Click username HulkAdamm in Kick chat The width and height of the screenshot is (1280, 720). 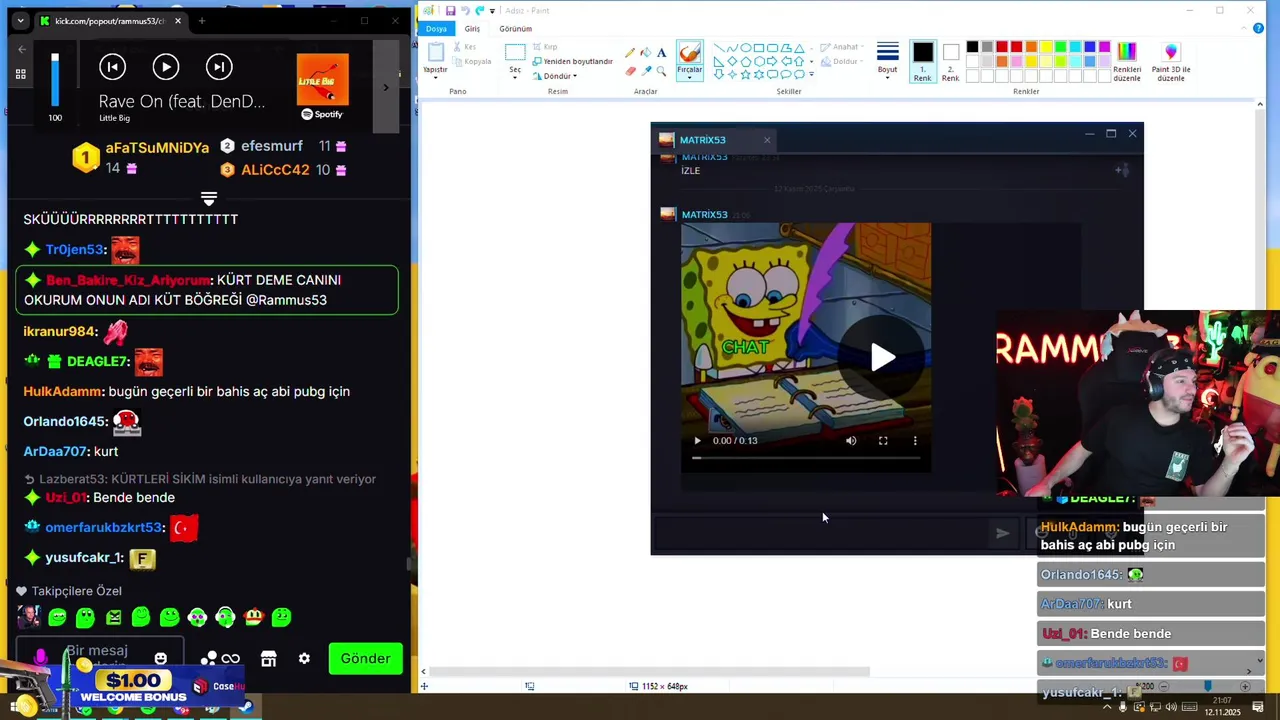[x=63, y=391]
